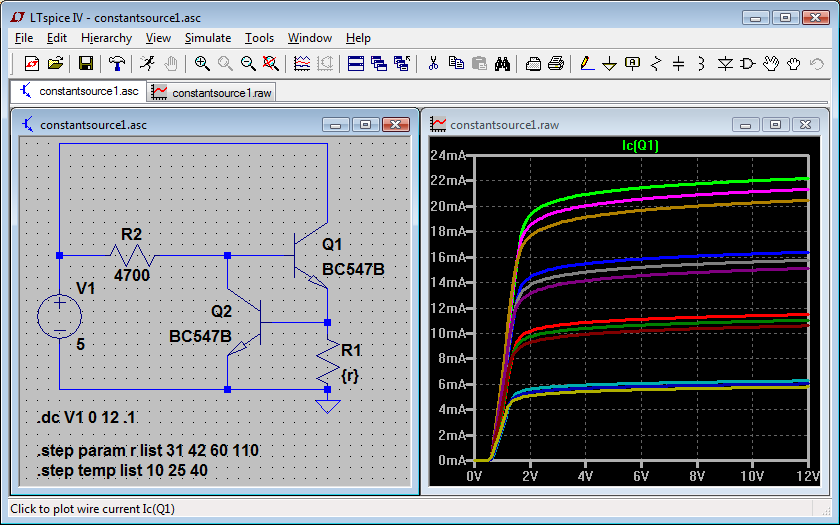The height and width of the screenshot is (525, 840).
Task: Pick the capacitor component tool
Action: [x=679, y=64]
